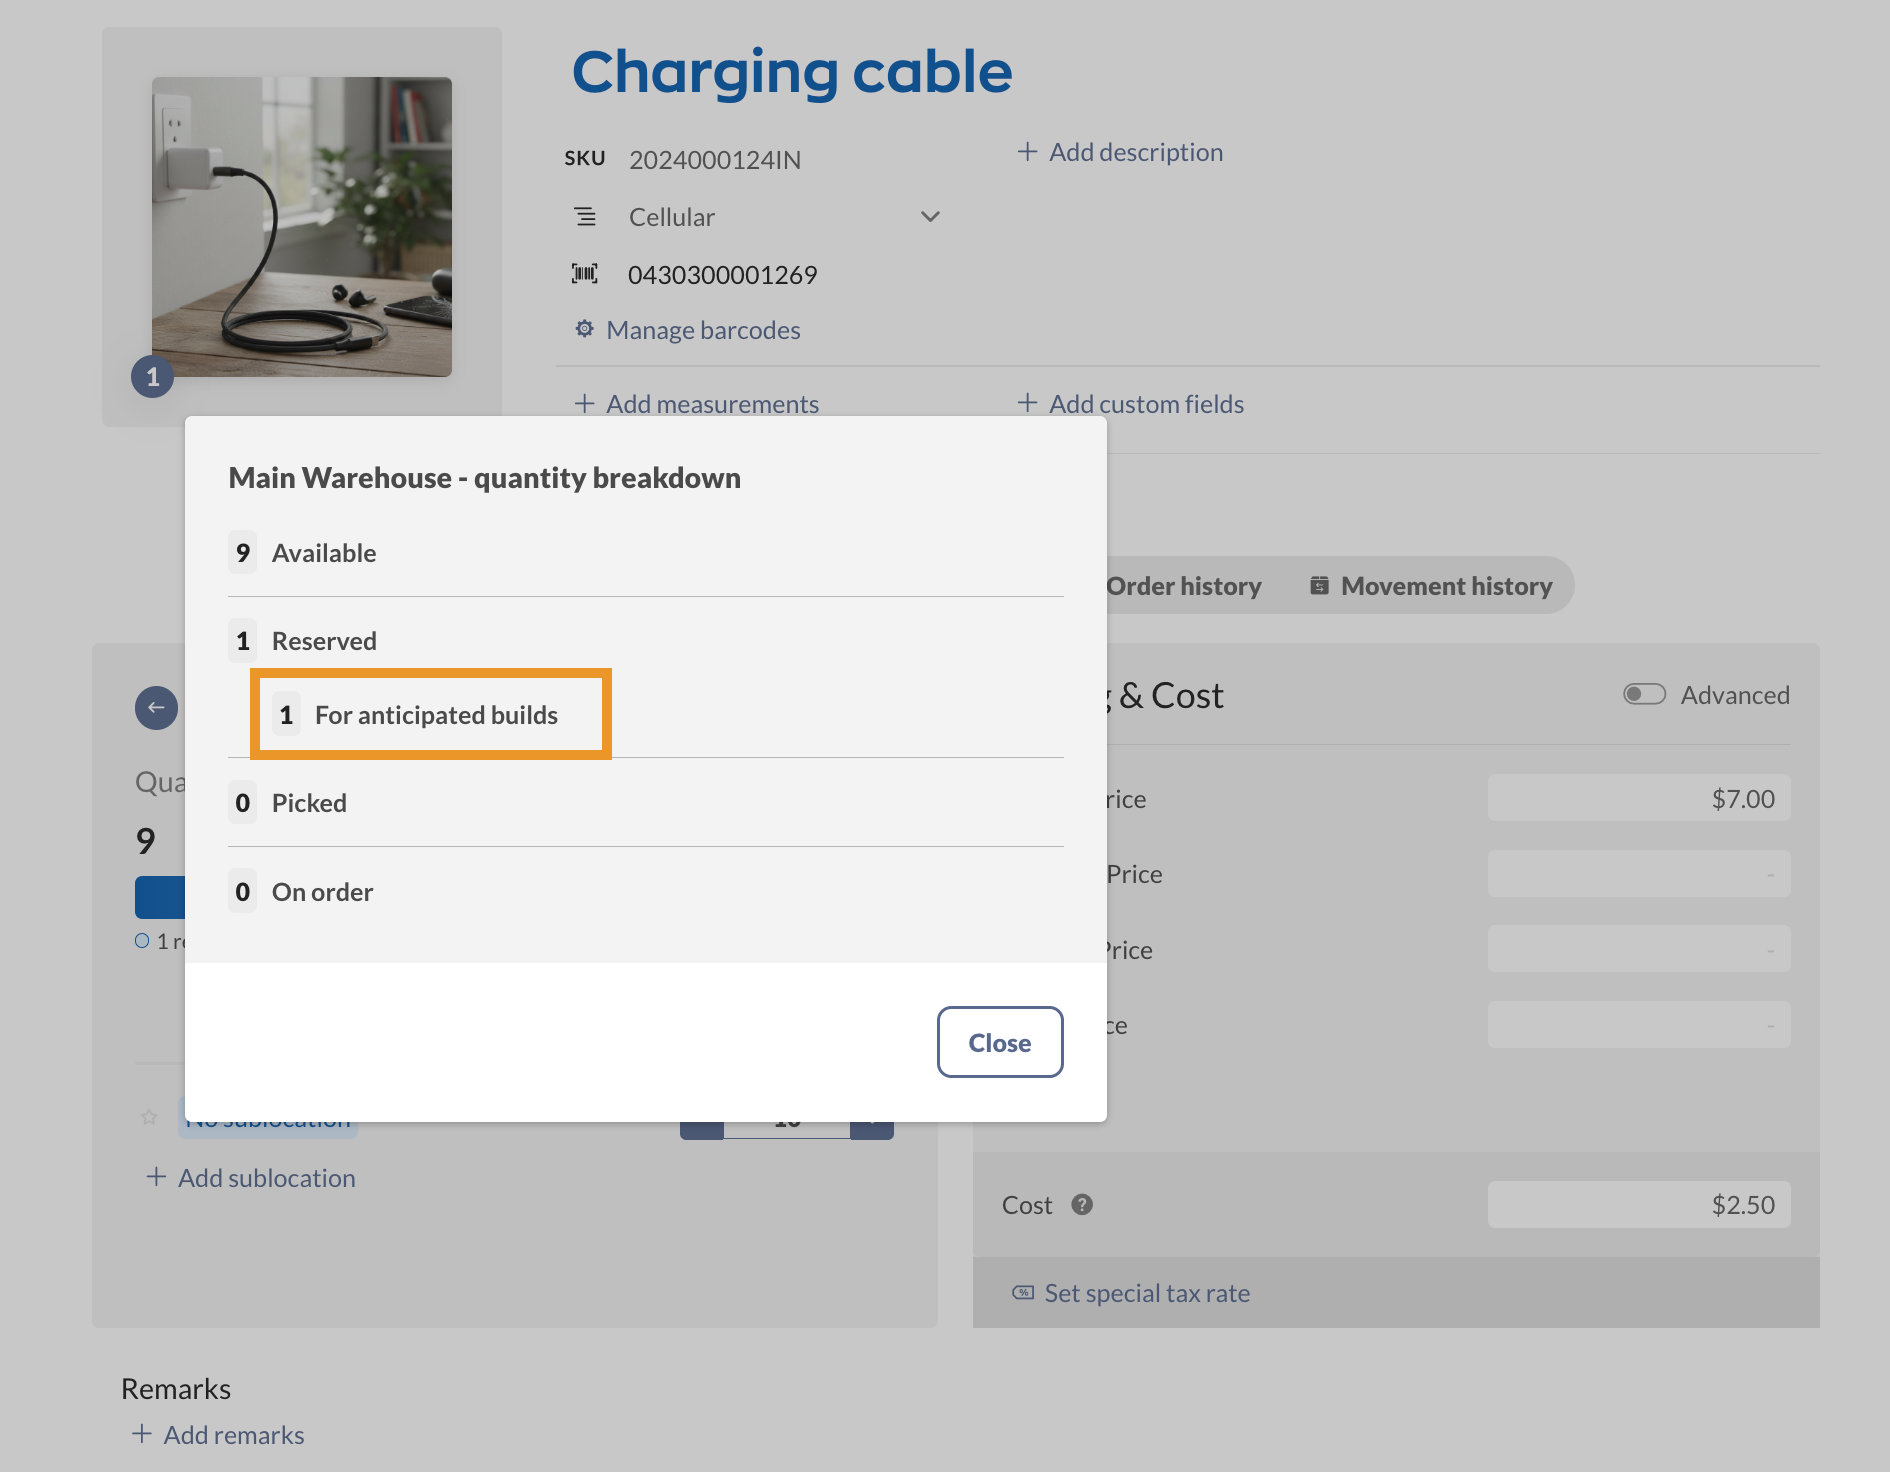Click the category list icon beside Cellular

click(x=585, y=217)
